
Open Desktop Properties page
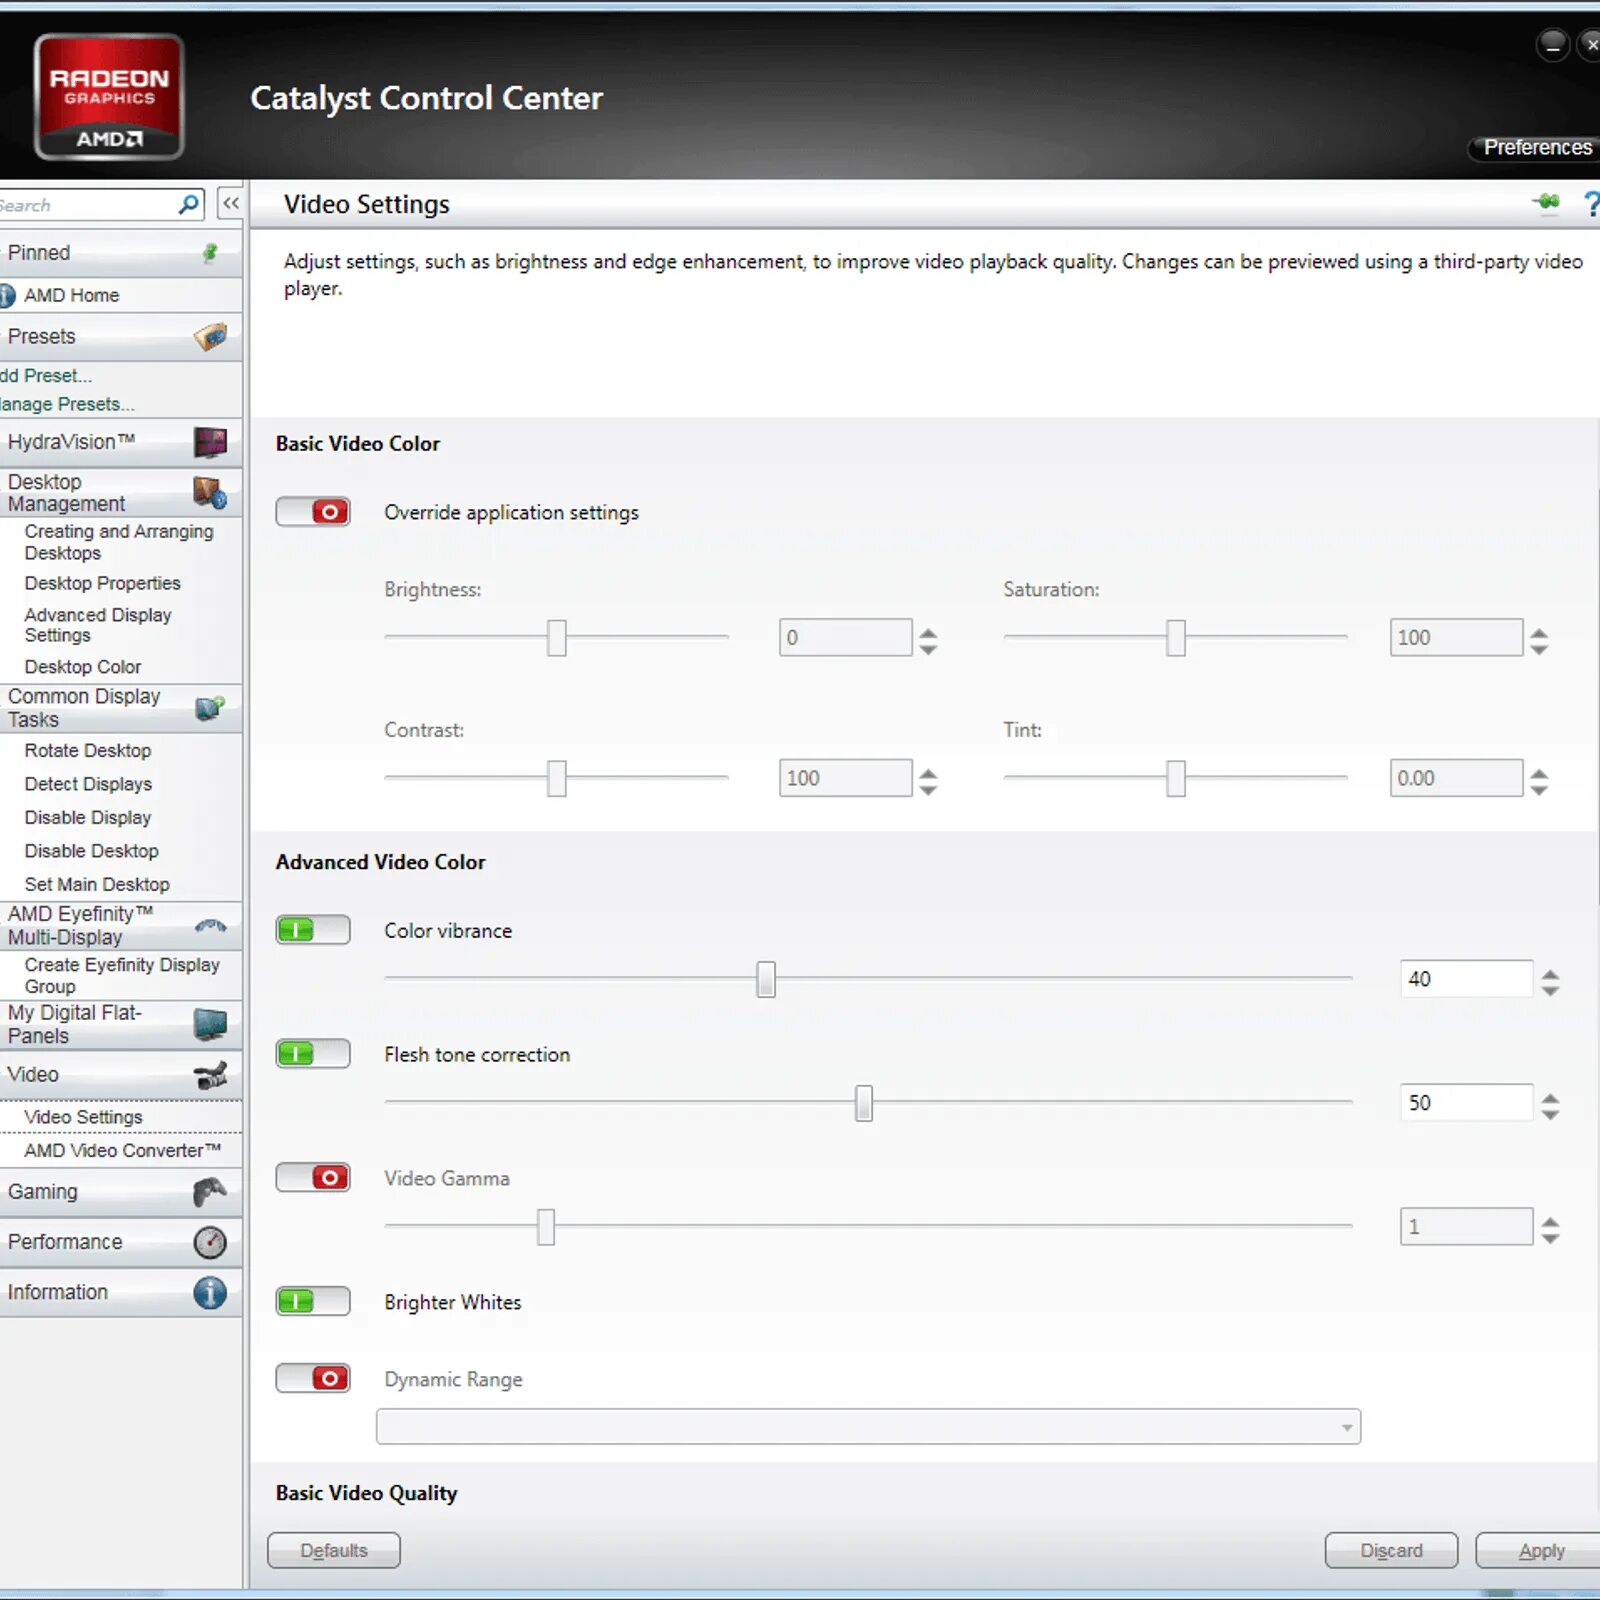coord(102,583)
